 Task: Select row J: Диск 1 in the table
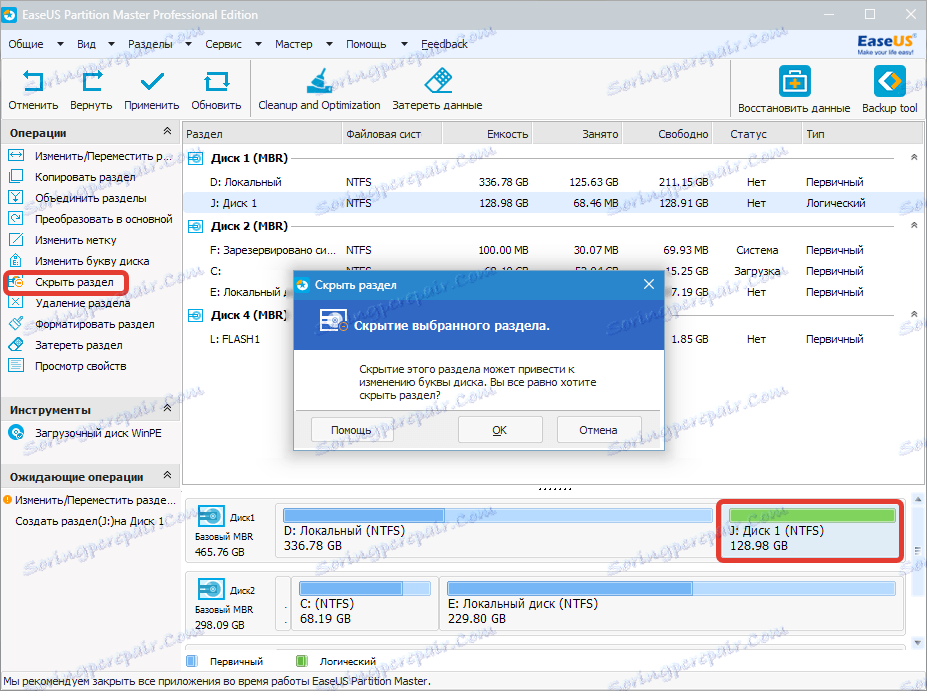pos(553,203)
